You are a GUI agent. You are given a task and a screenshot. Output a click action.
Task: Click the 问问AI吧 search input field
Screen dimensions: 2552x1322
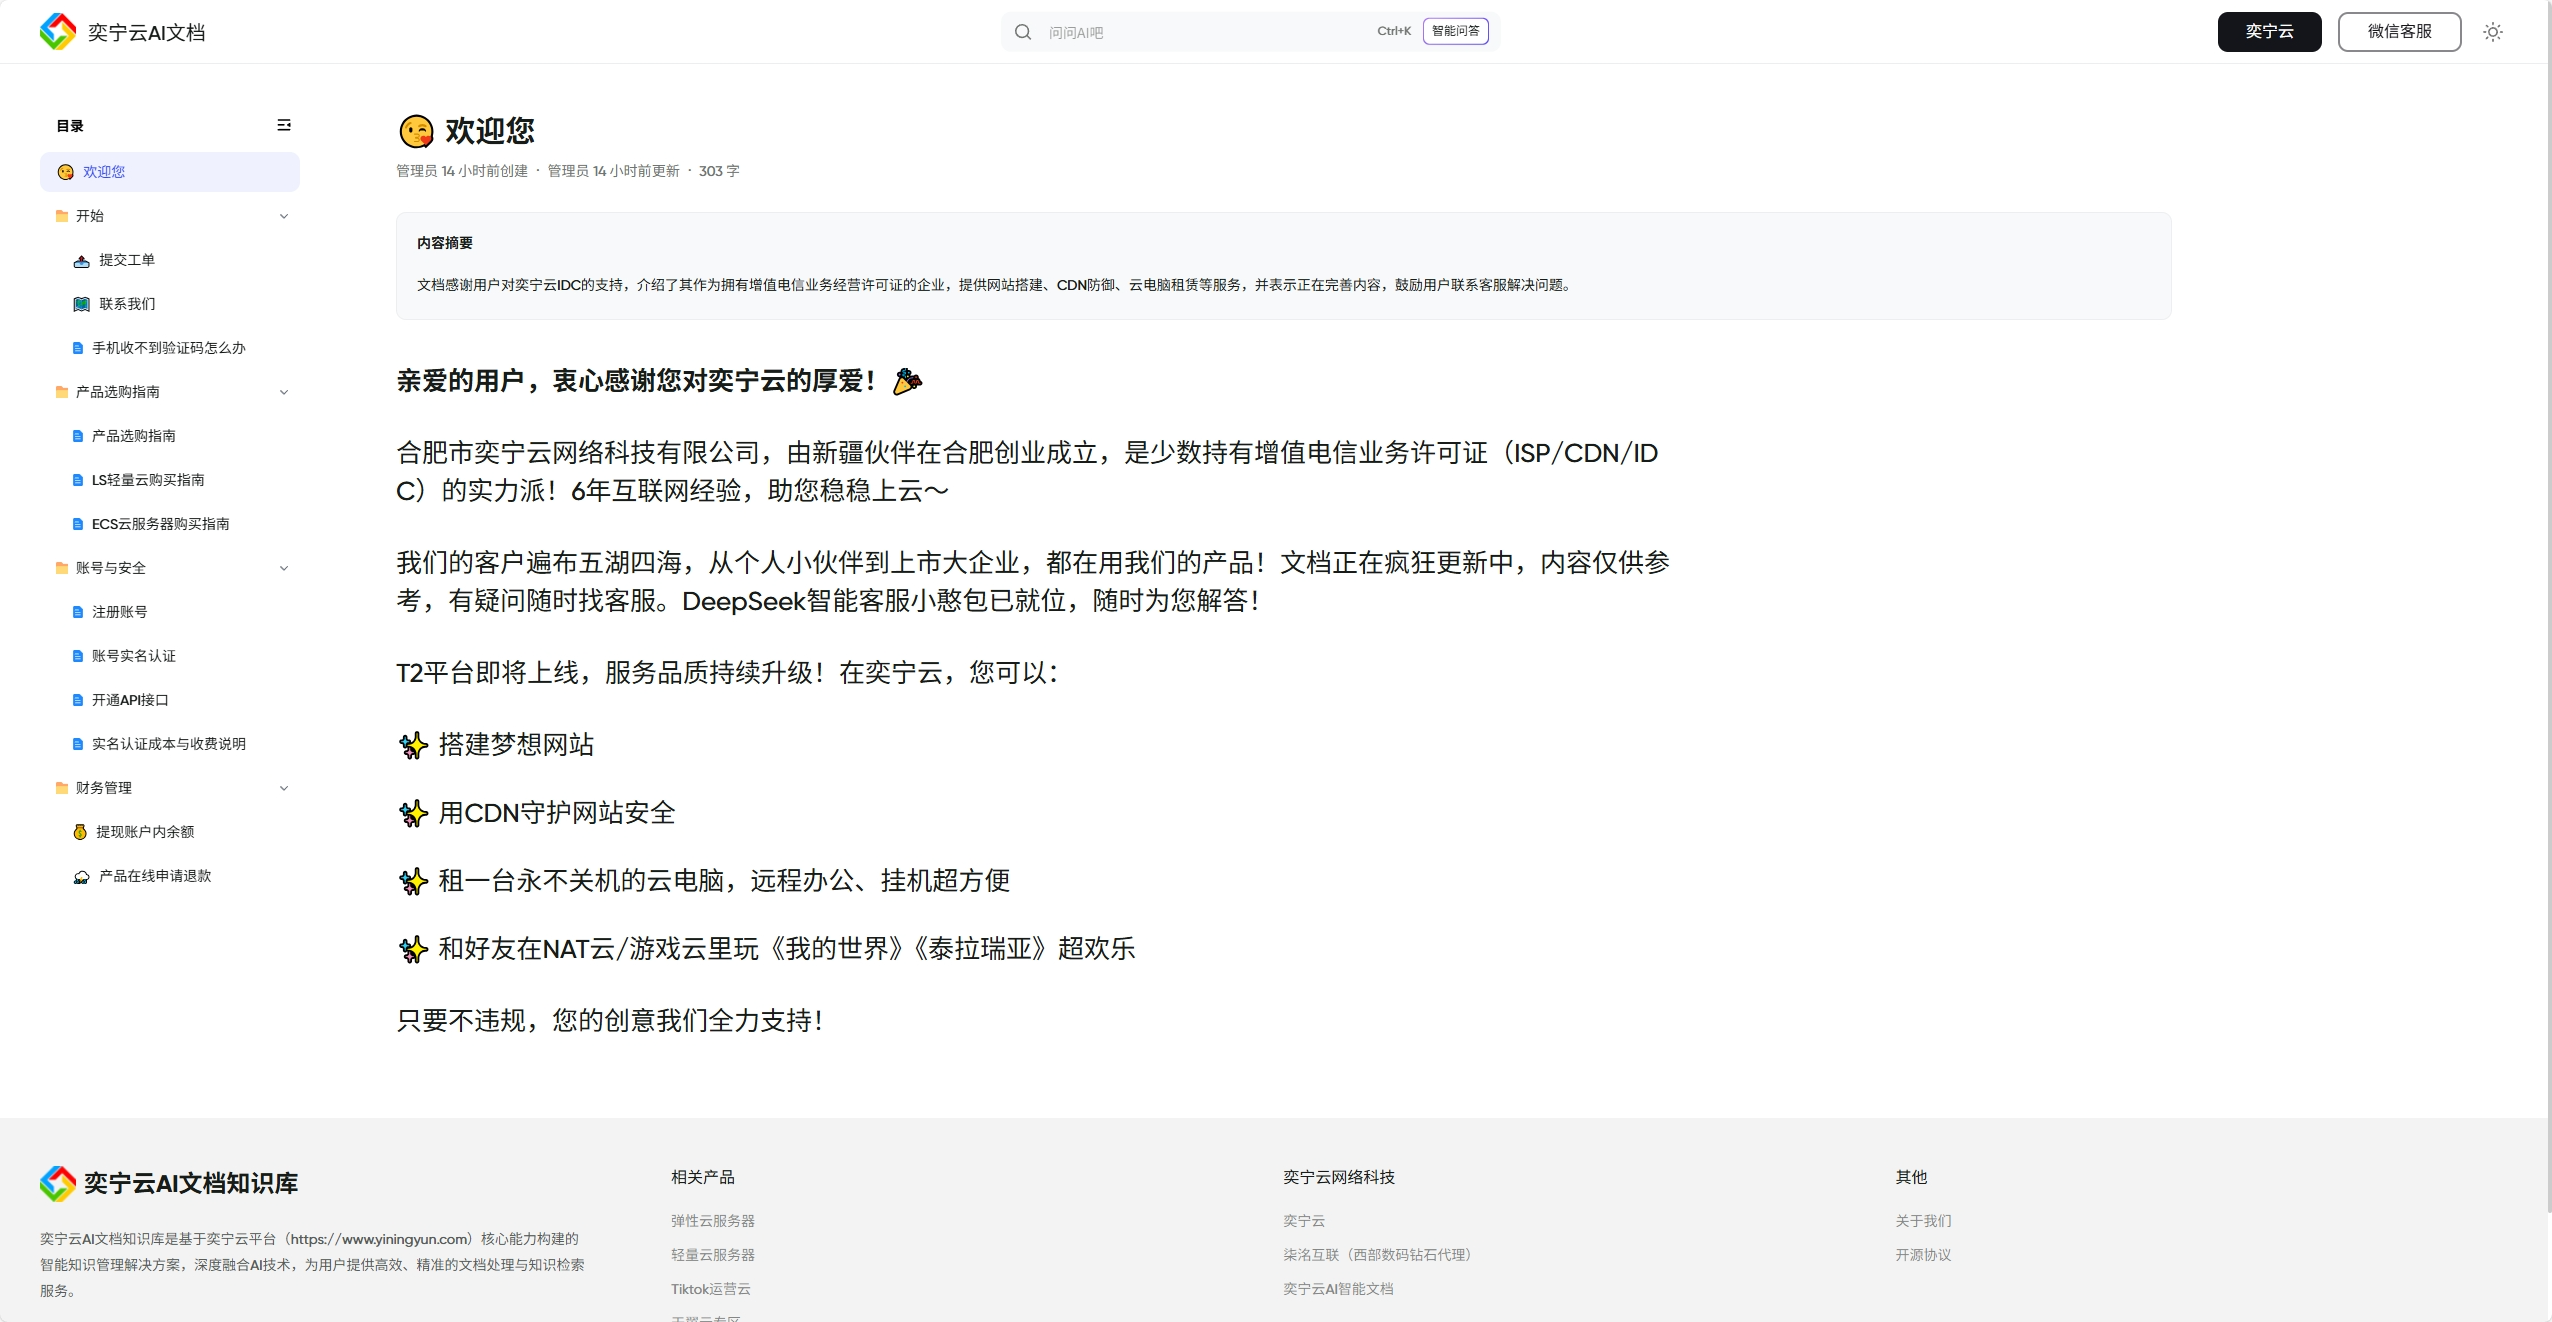click(x=1150, y=31)
